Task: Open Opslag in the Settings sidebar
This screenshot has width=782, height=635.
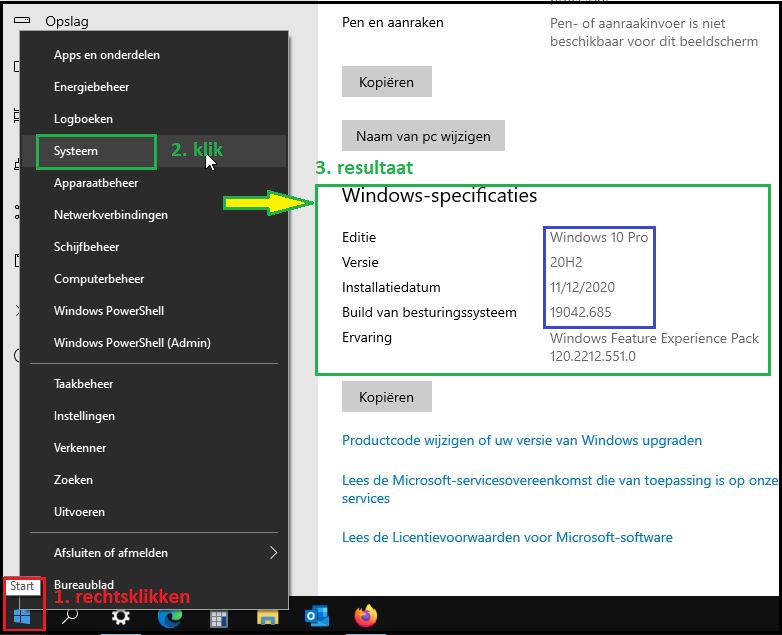Action: [x=67, y=21]
